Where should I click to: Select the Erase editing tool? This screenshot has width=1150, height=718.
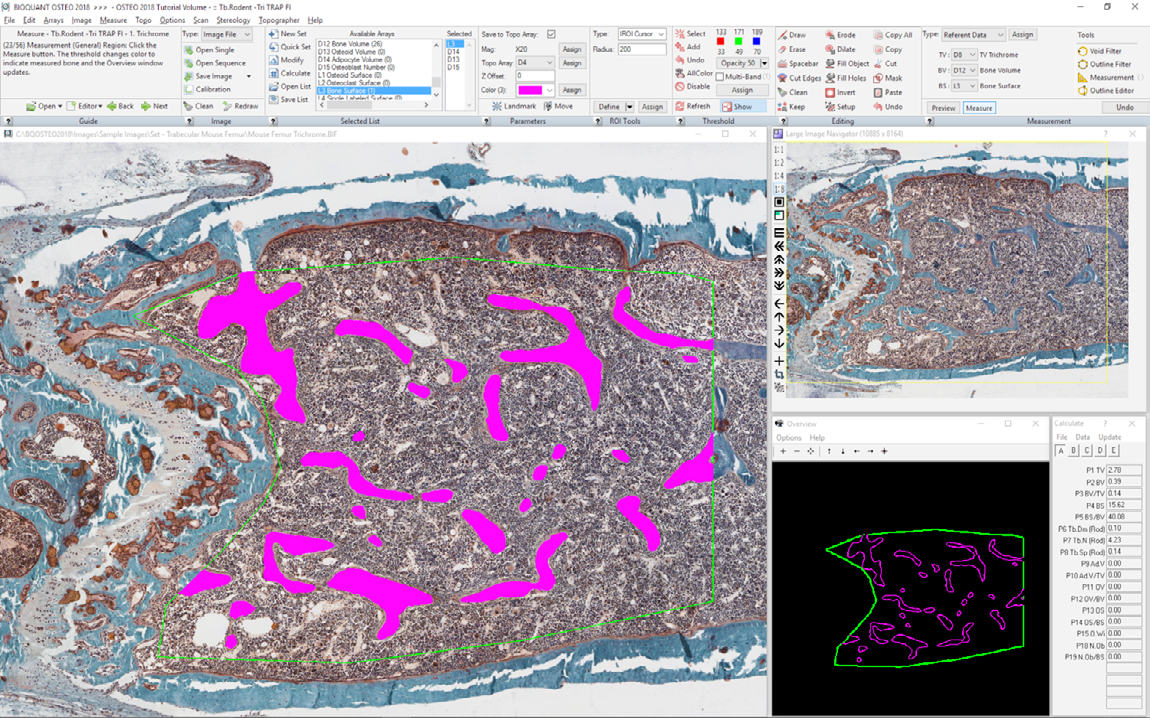(x=791, y=49)
